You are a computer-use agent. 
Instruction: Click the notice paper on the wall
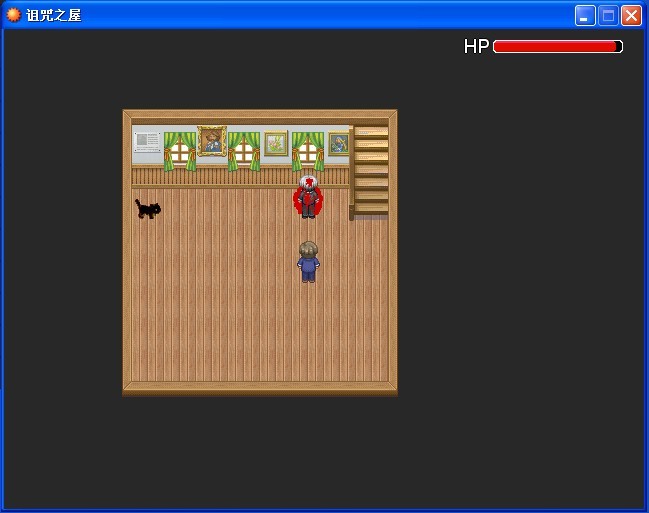click(147, 142)
